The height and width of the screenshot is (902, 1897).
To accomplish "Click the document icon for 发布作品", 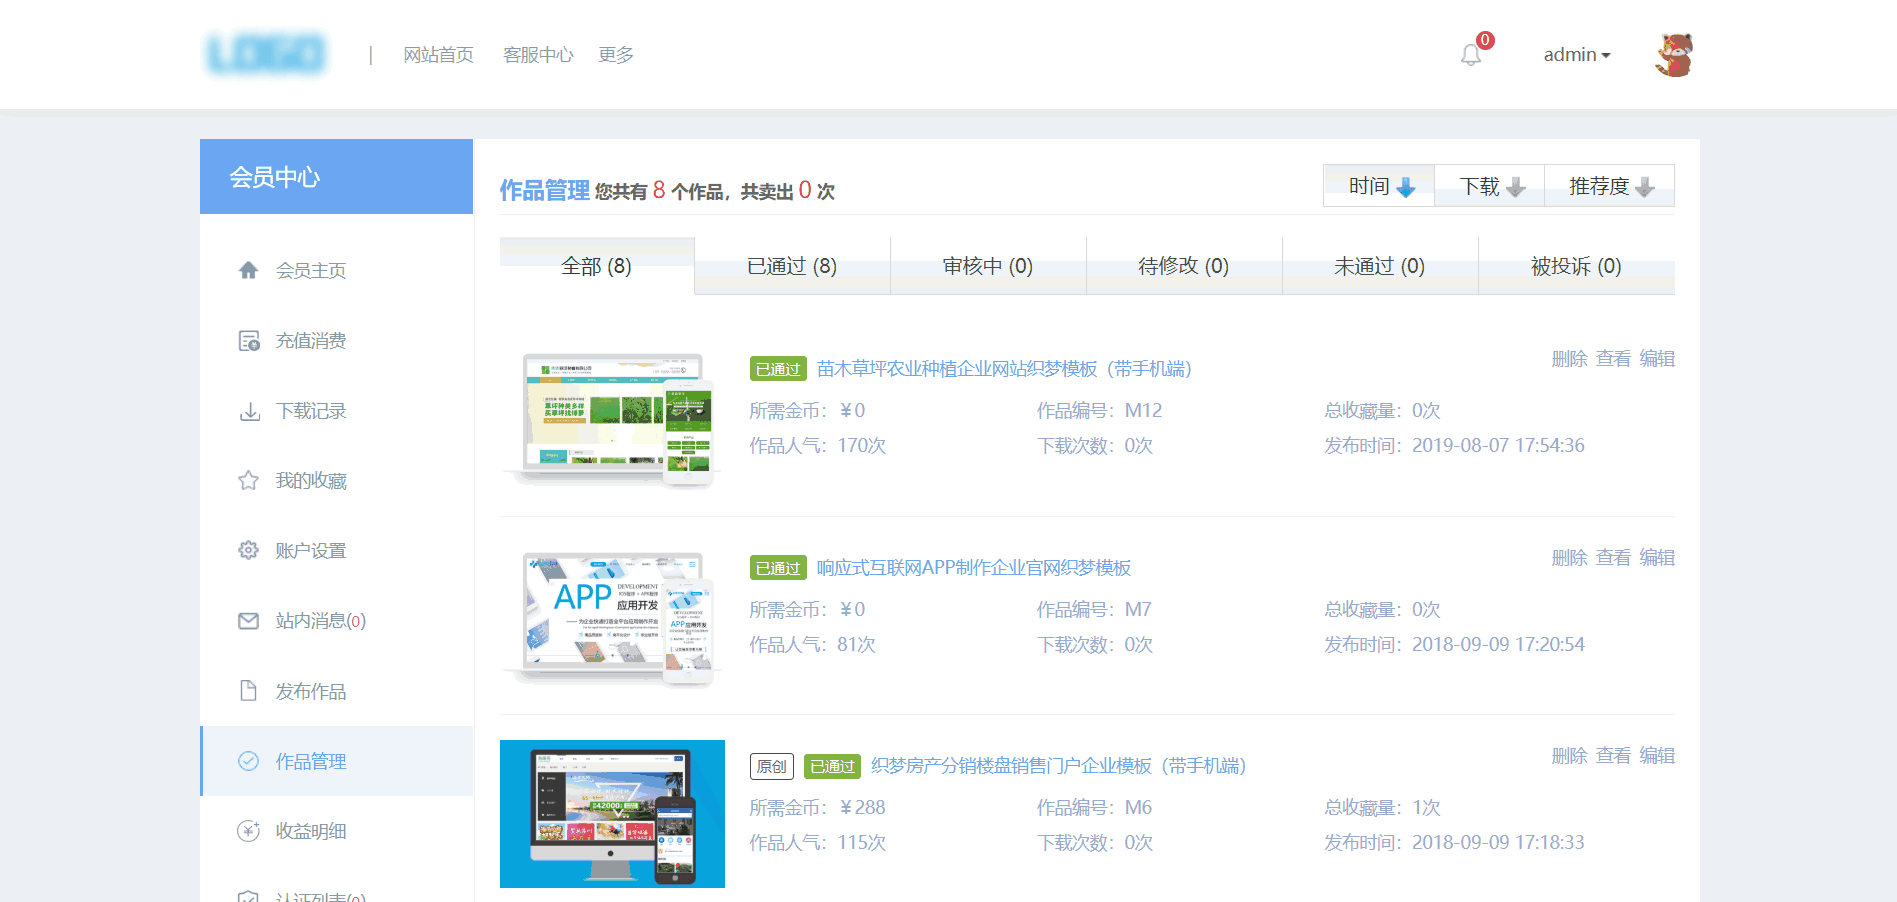I will point(249,691).
